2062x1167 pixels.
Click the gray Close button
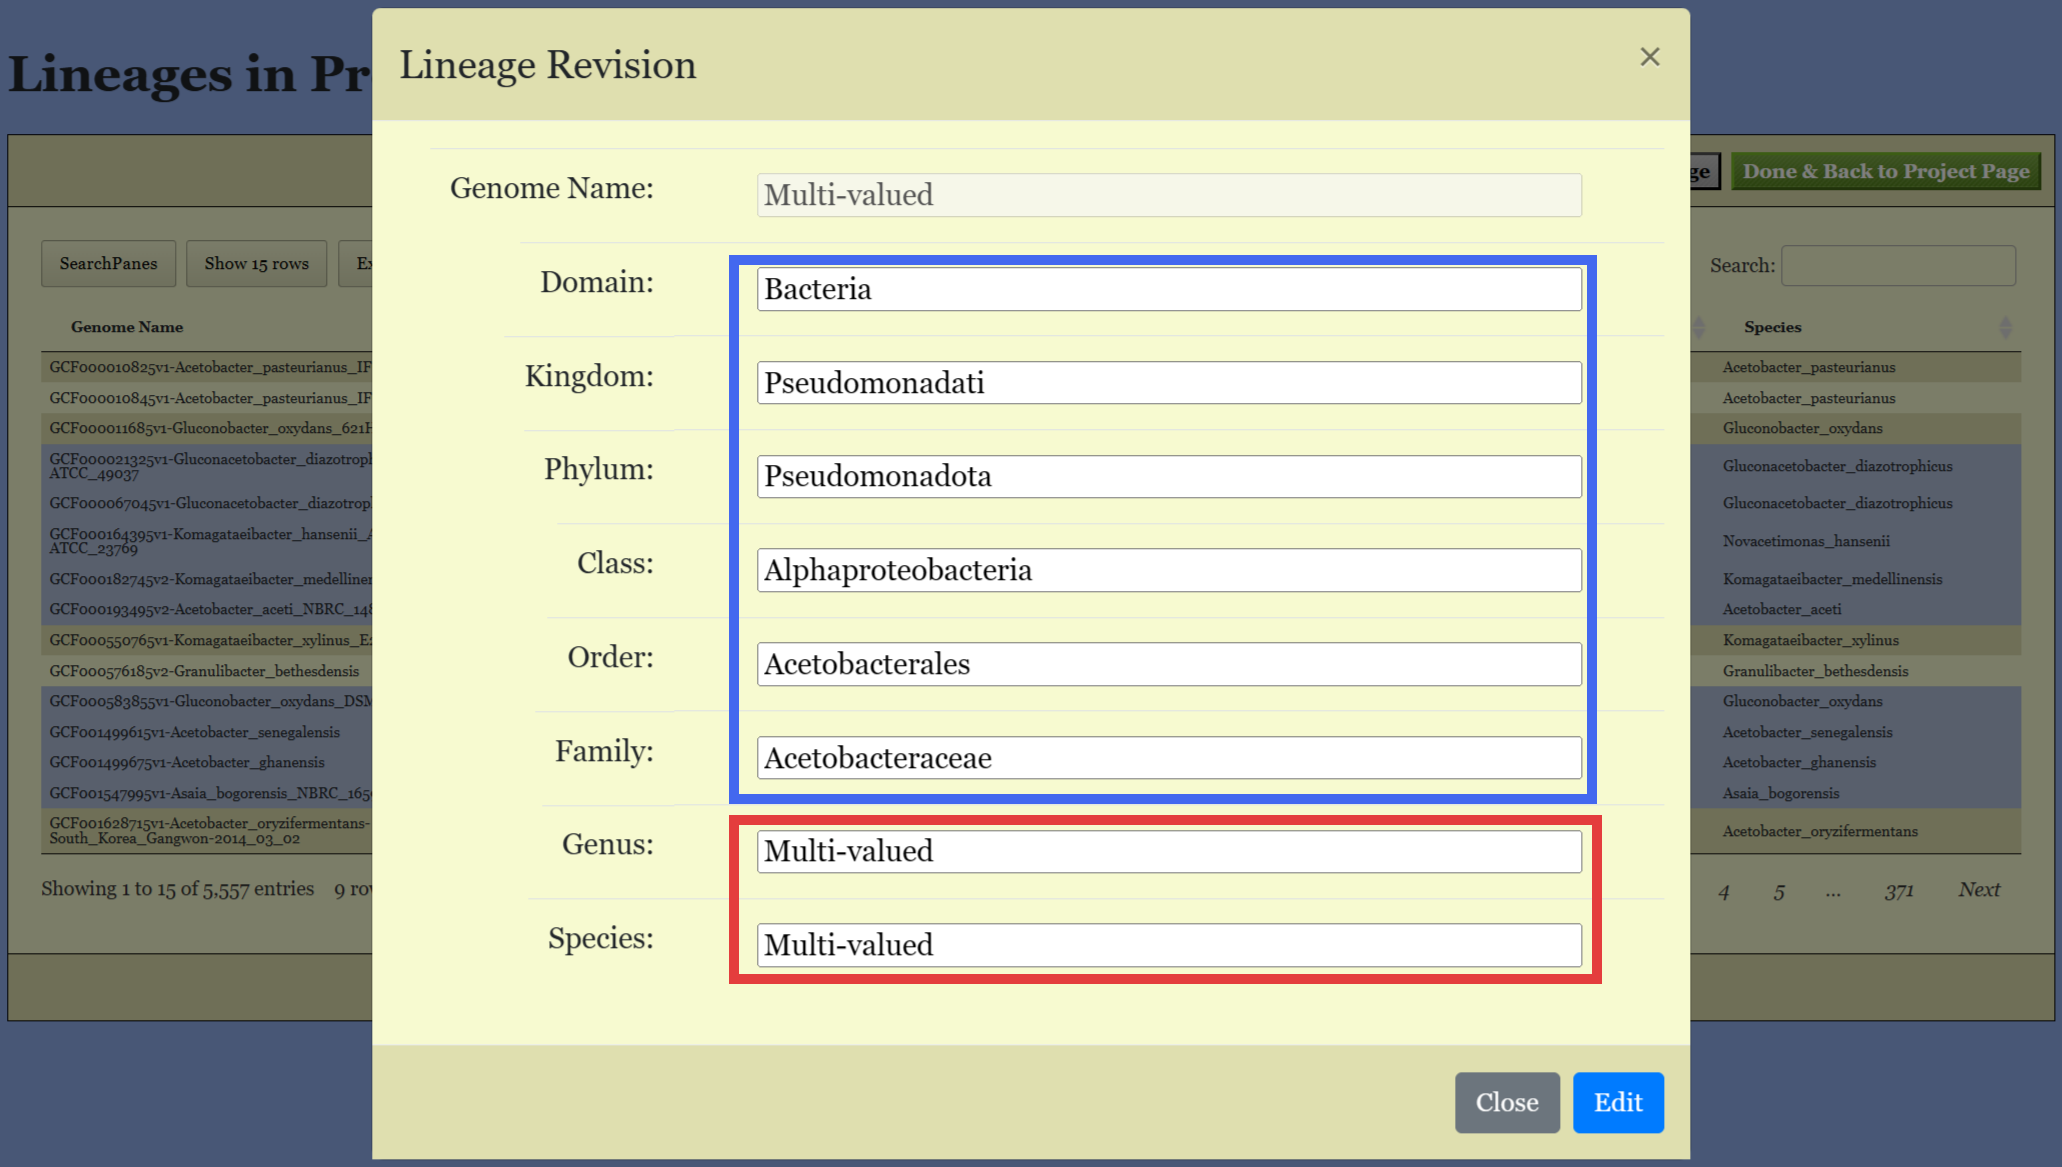(x=1506, y=1102)
